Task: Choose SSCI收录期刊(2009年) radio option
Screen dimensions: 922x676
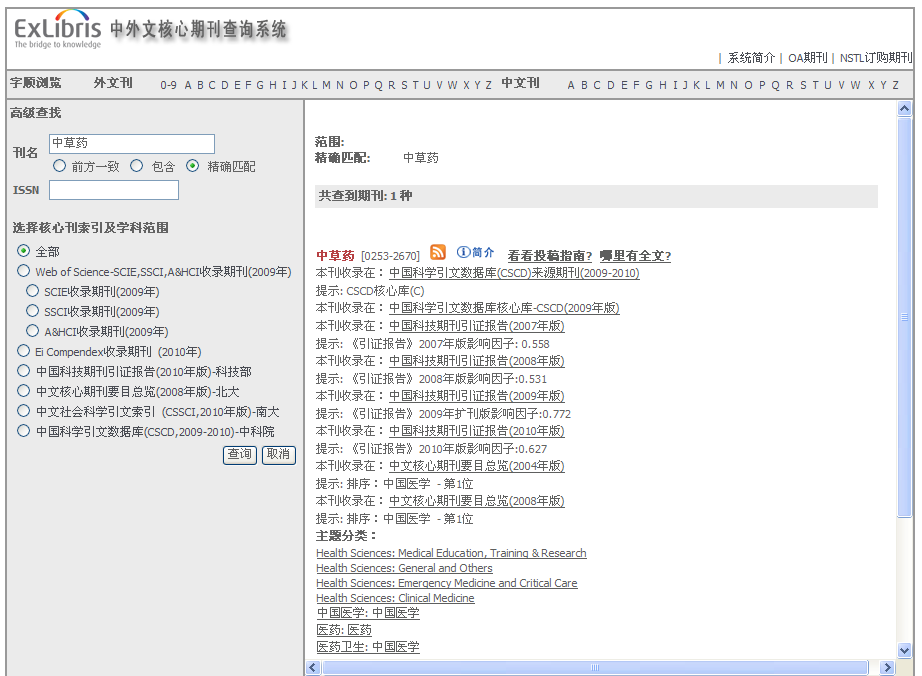Action: (x=33, y=311)
